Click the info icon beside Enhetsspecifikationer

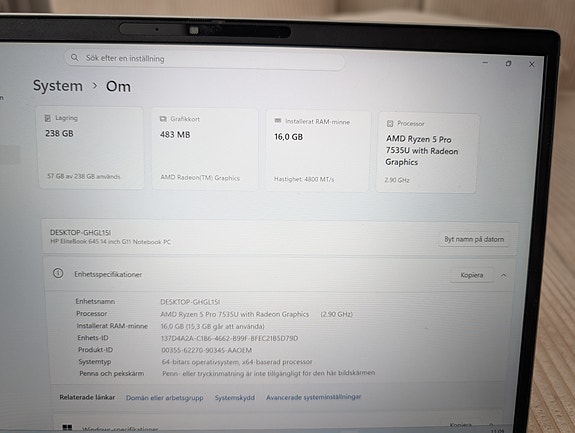click(58, 273)
